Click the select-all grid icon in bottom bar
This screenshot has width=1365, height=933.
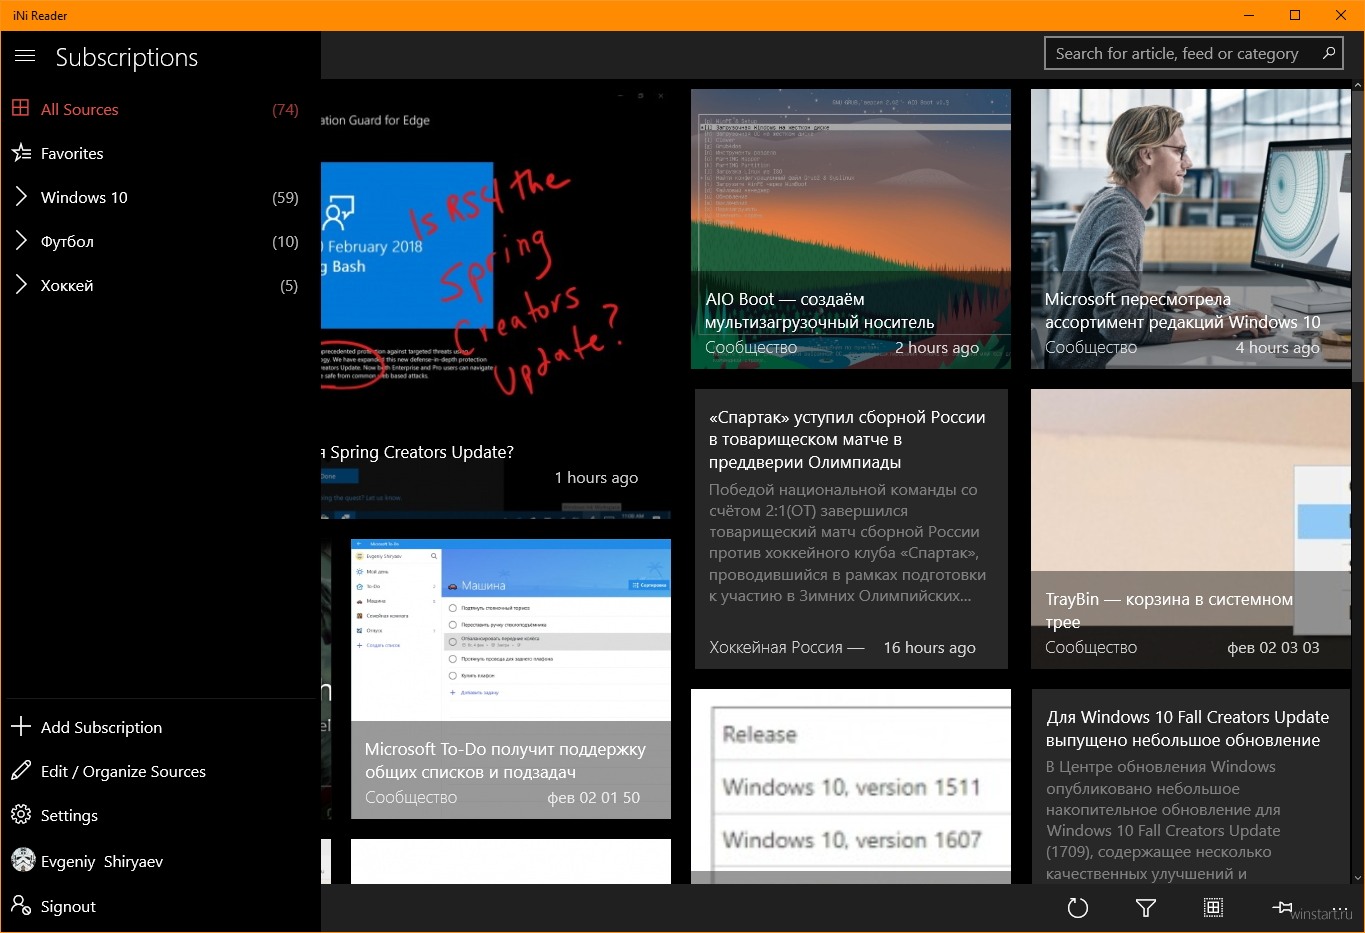(x=1213, y=908)
